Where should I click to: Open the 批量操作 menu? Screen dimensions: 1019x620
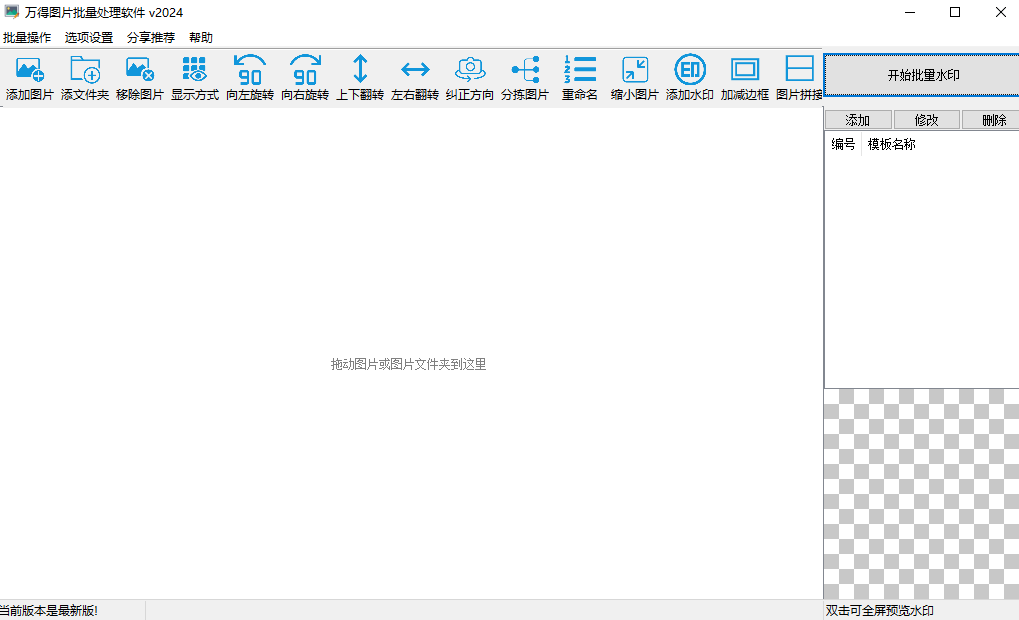point(27,38)
